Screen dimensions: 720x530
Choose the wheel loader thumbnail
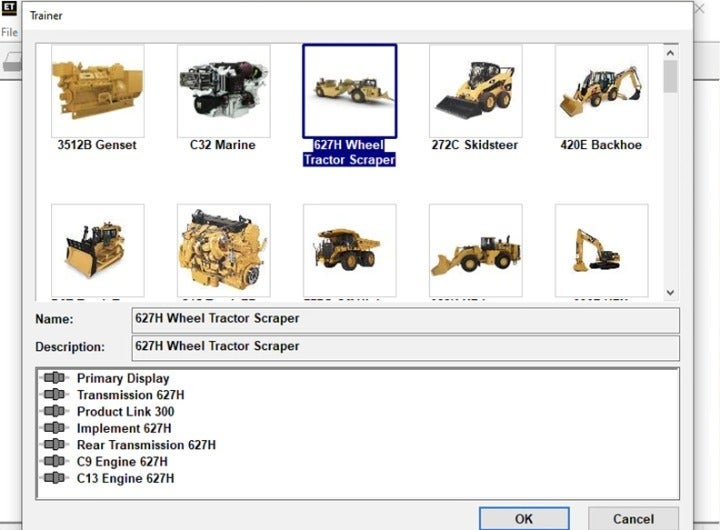(476, 251)
